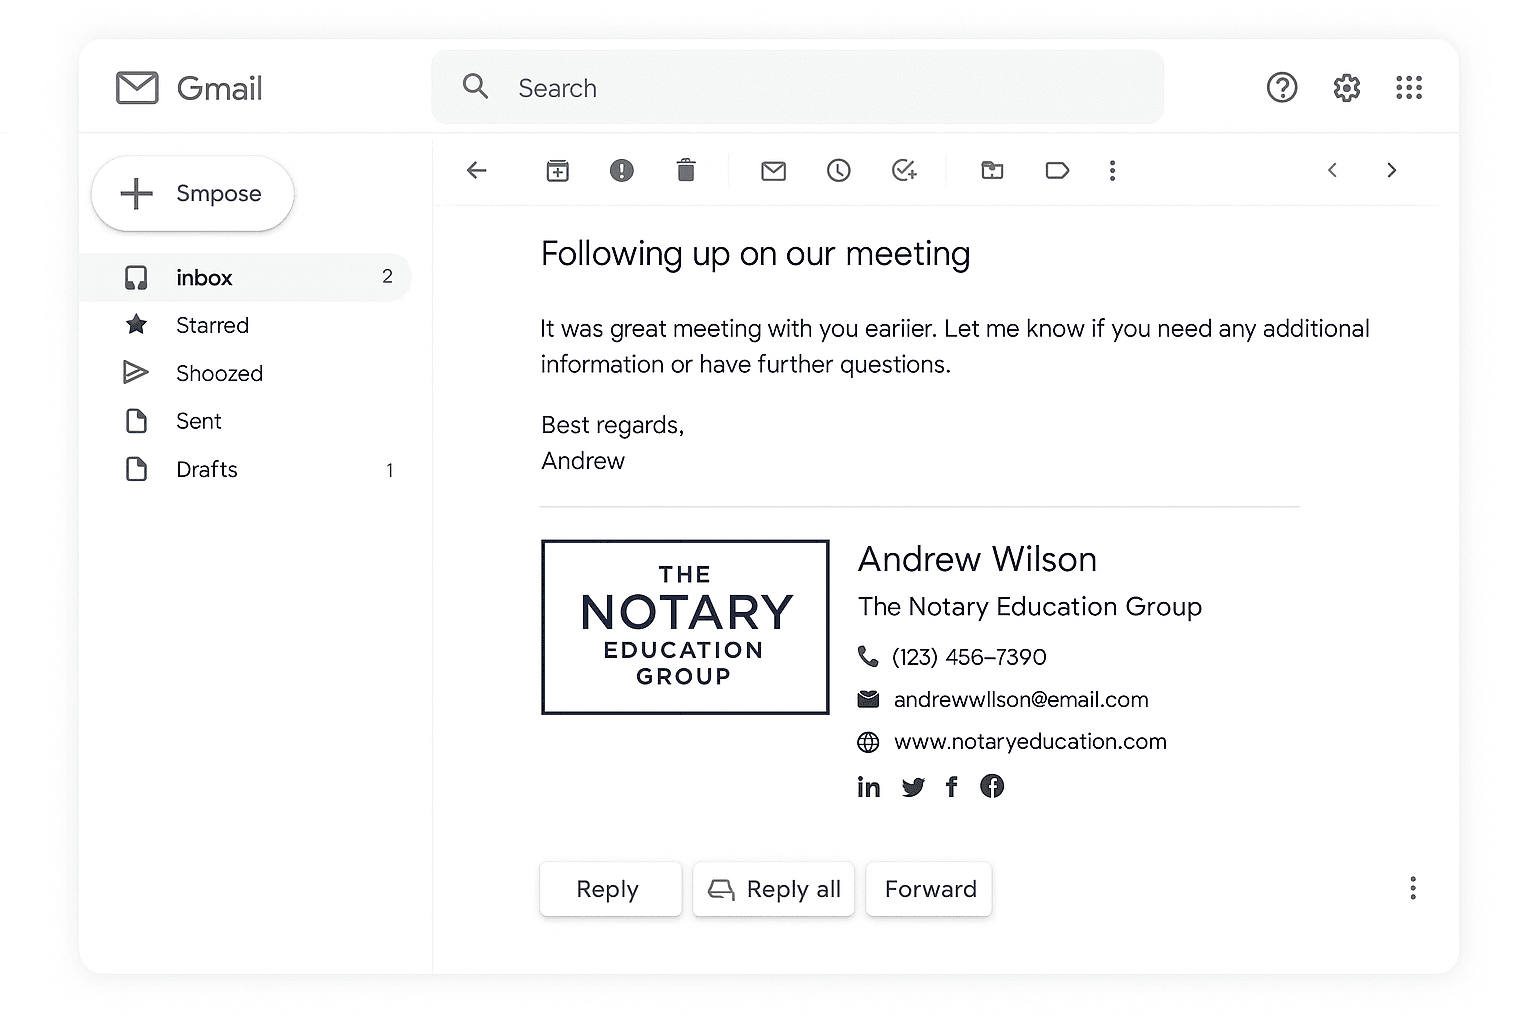Add to tasks using the checkmark icon
The height and width of the screenshot is (1024, 1536).
click(904, 171)
